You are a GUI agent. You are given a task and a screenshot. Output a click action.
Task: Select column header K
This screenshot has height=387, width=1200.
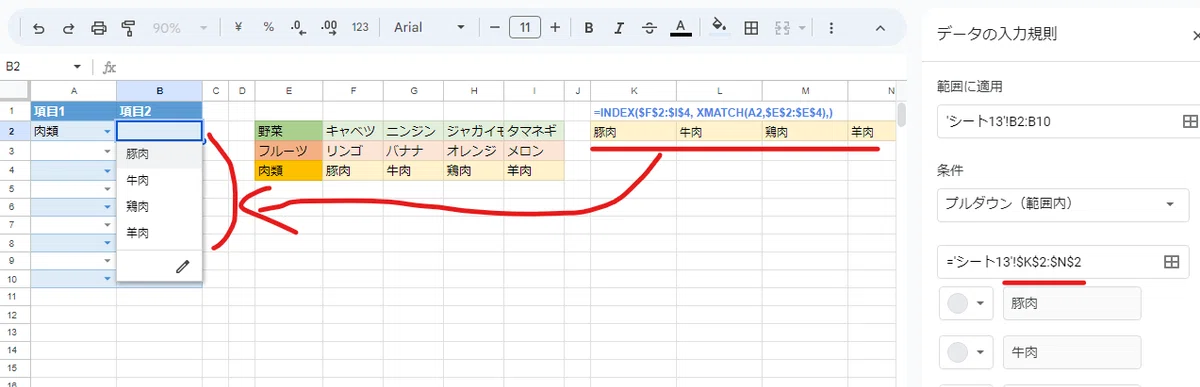(632, 91)
